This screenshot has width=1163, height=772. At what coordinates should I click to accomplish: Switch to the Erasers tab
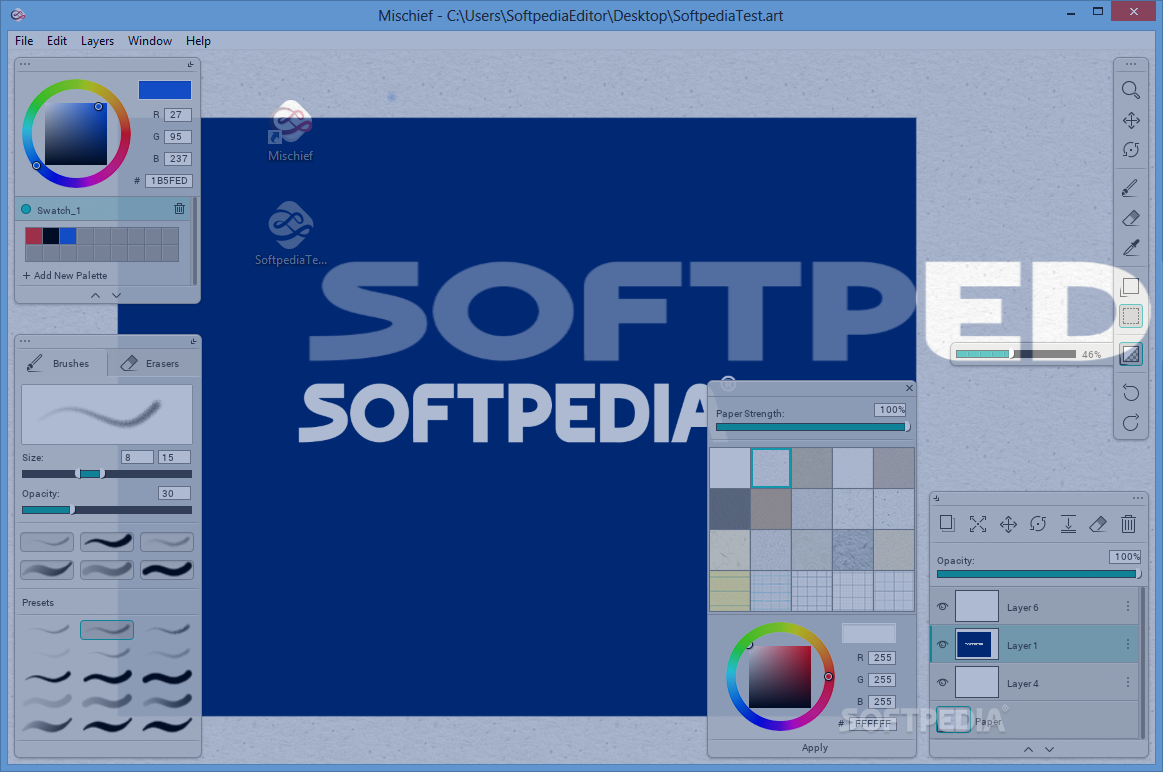click(x=153, y=363)
